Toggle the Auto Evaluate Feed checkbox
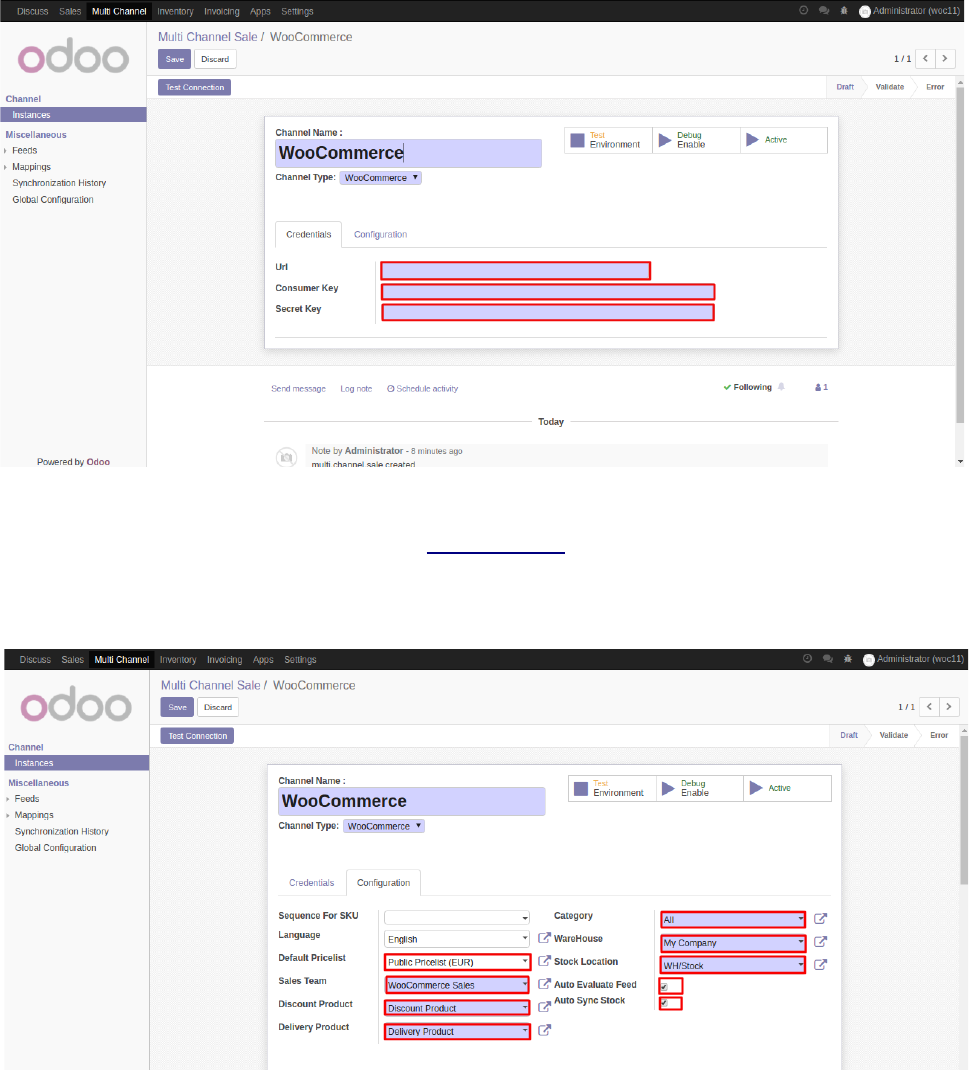The height and width of the screenshot is (1070, 969). tap(664, 987)
